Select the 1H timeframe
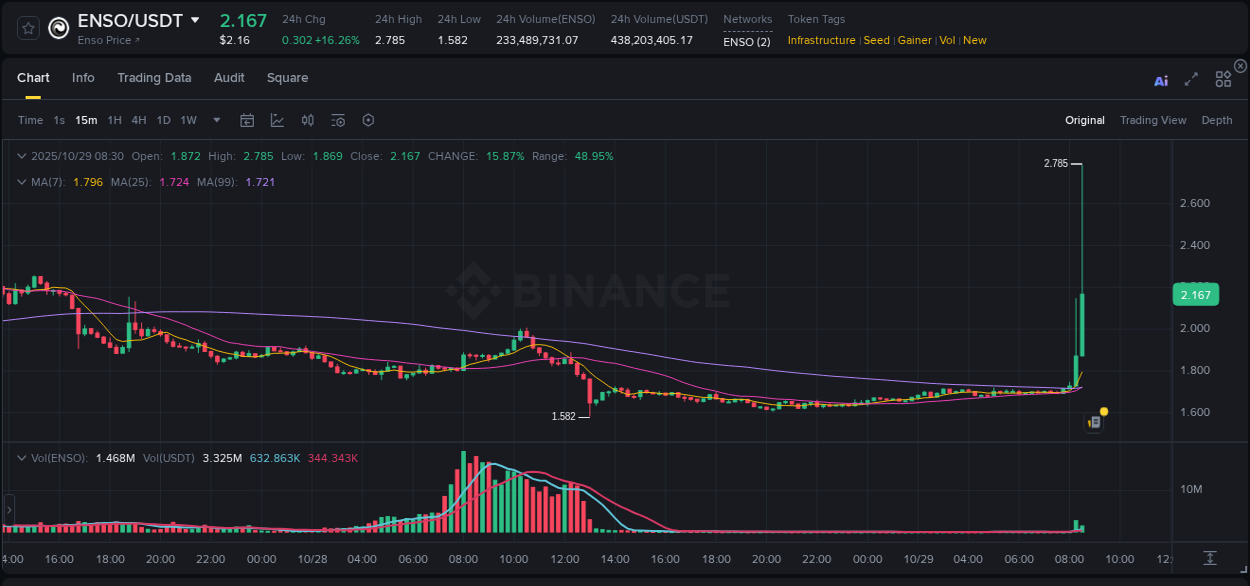The width and height of the screenshot is (1250, 586). [115, 120]
